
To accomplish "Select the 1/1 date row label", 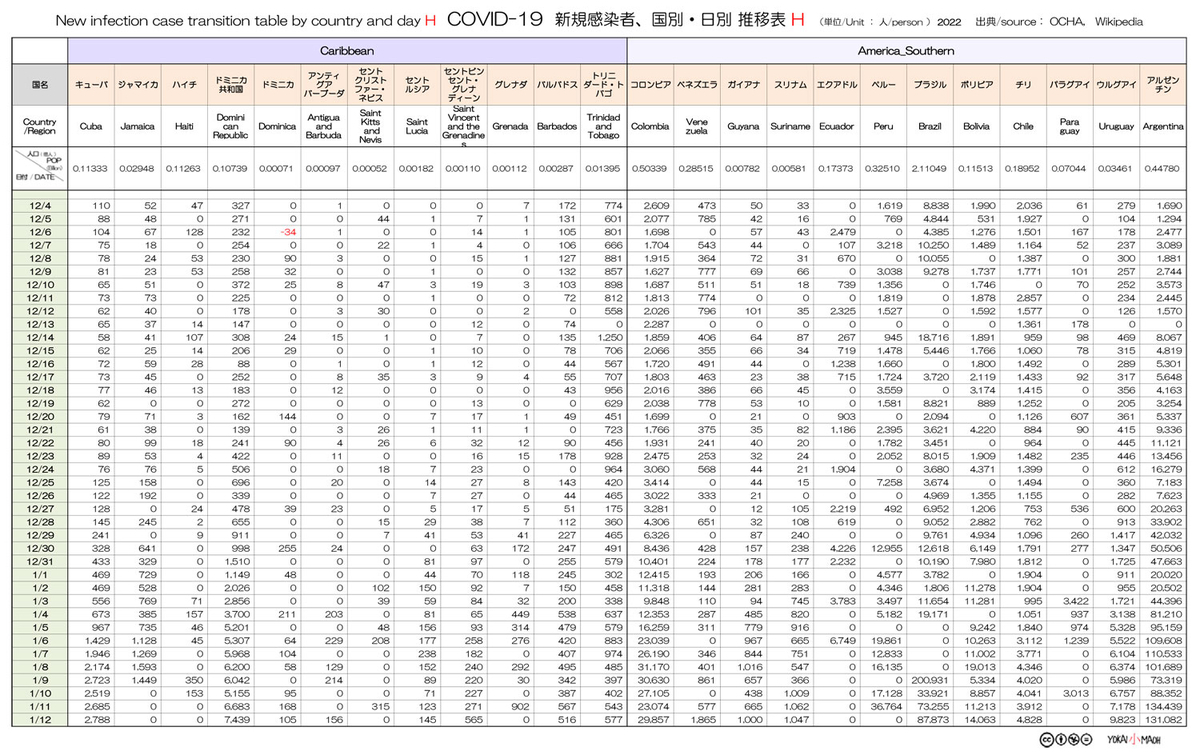I will [39, 574].
